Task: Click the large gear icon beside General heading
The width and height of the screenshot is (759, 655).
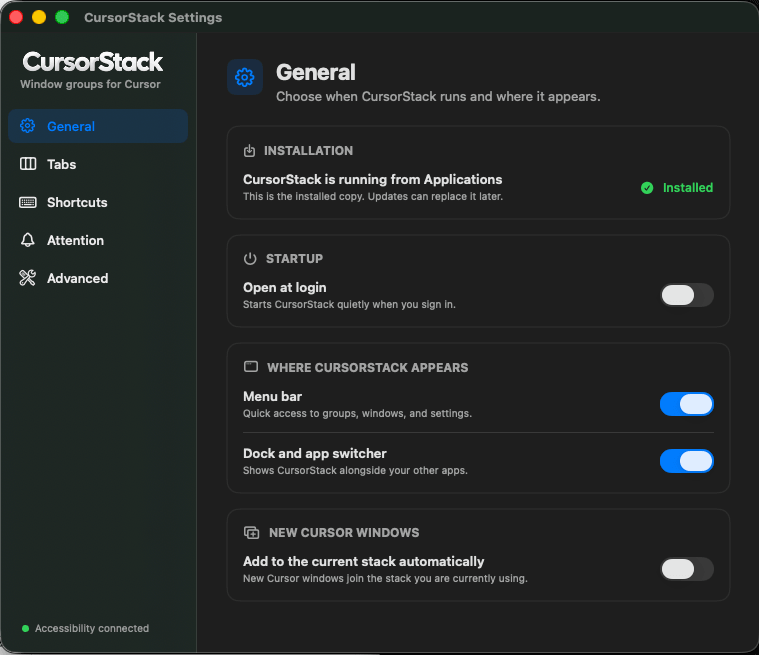Action: 245,77
